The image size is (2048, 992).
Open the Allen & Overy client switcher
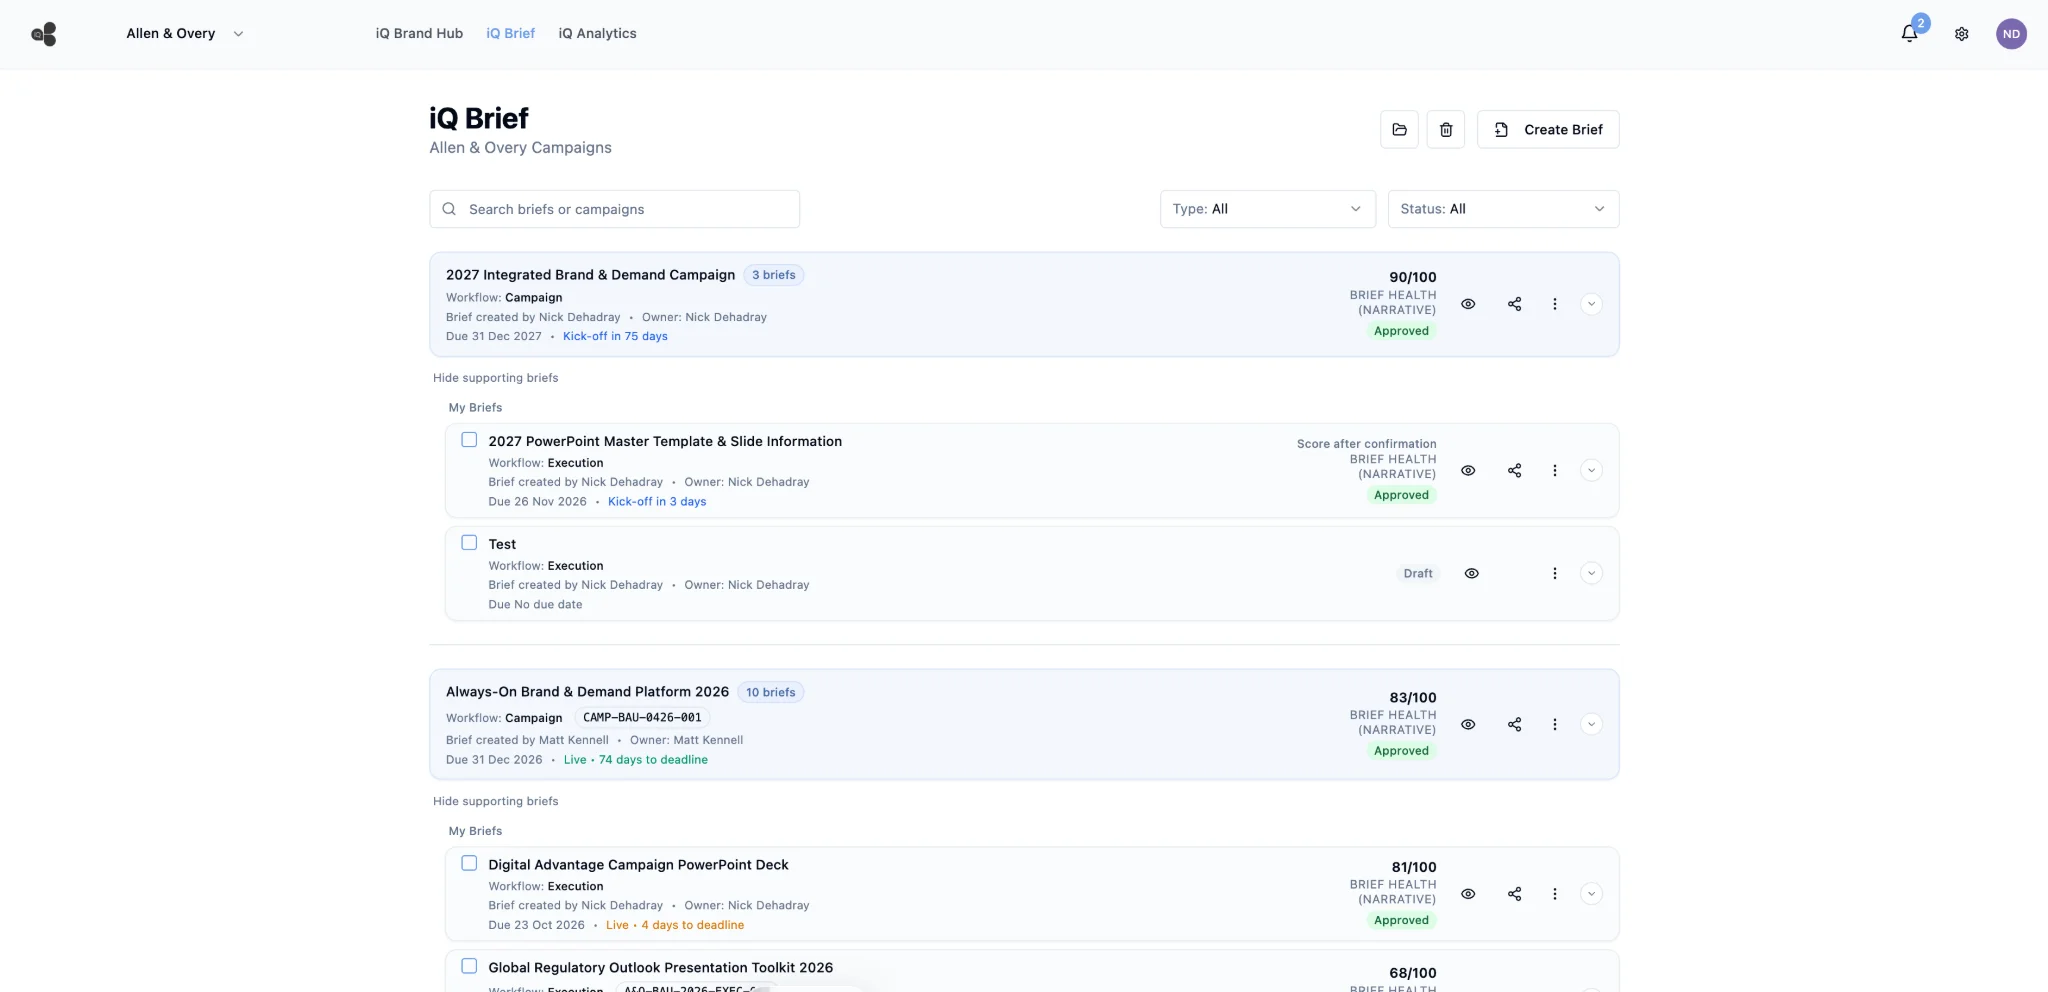pyautogui.click(x=184, y=34)
